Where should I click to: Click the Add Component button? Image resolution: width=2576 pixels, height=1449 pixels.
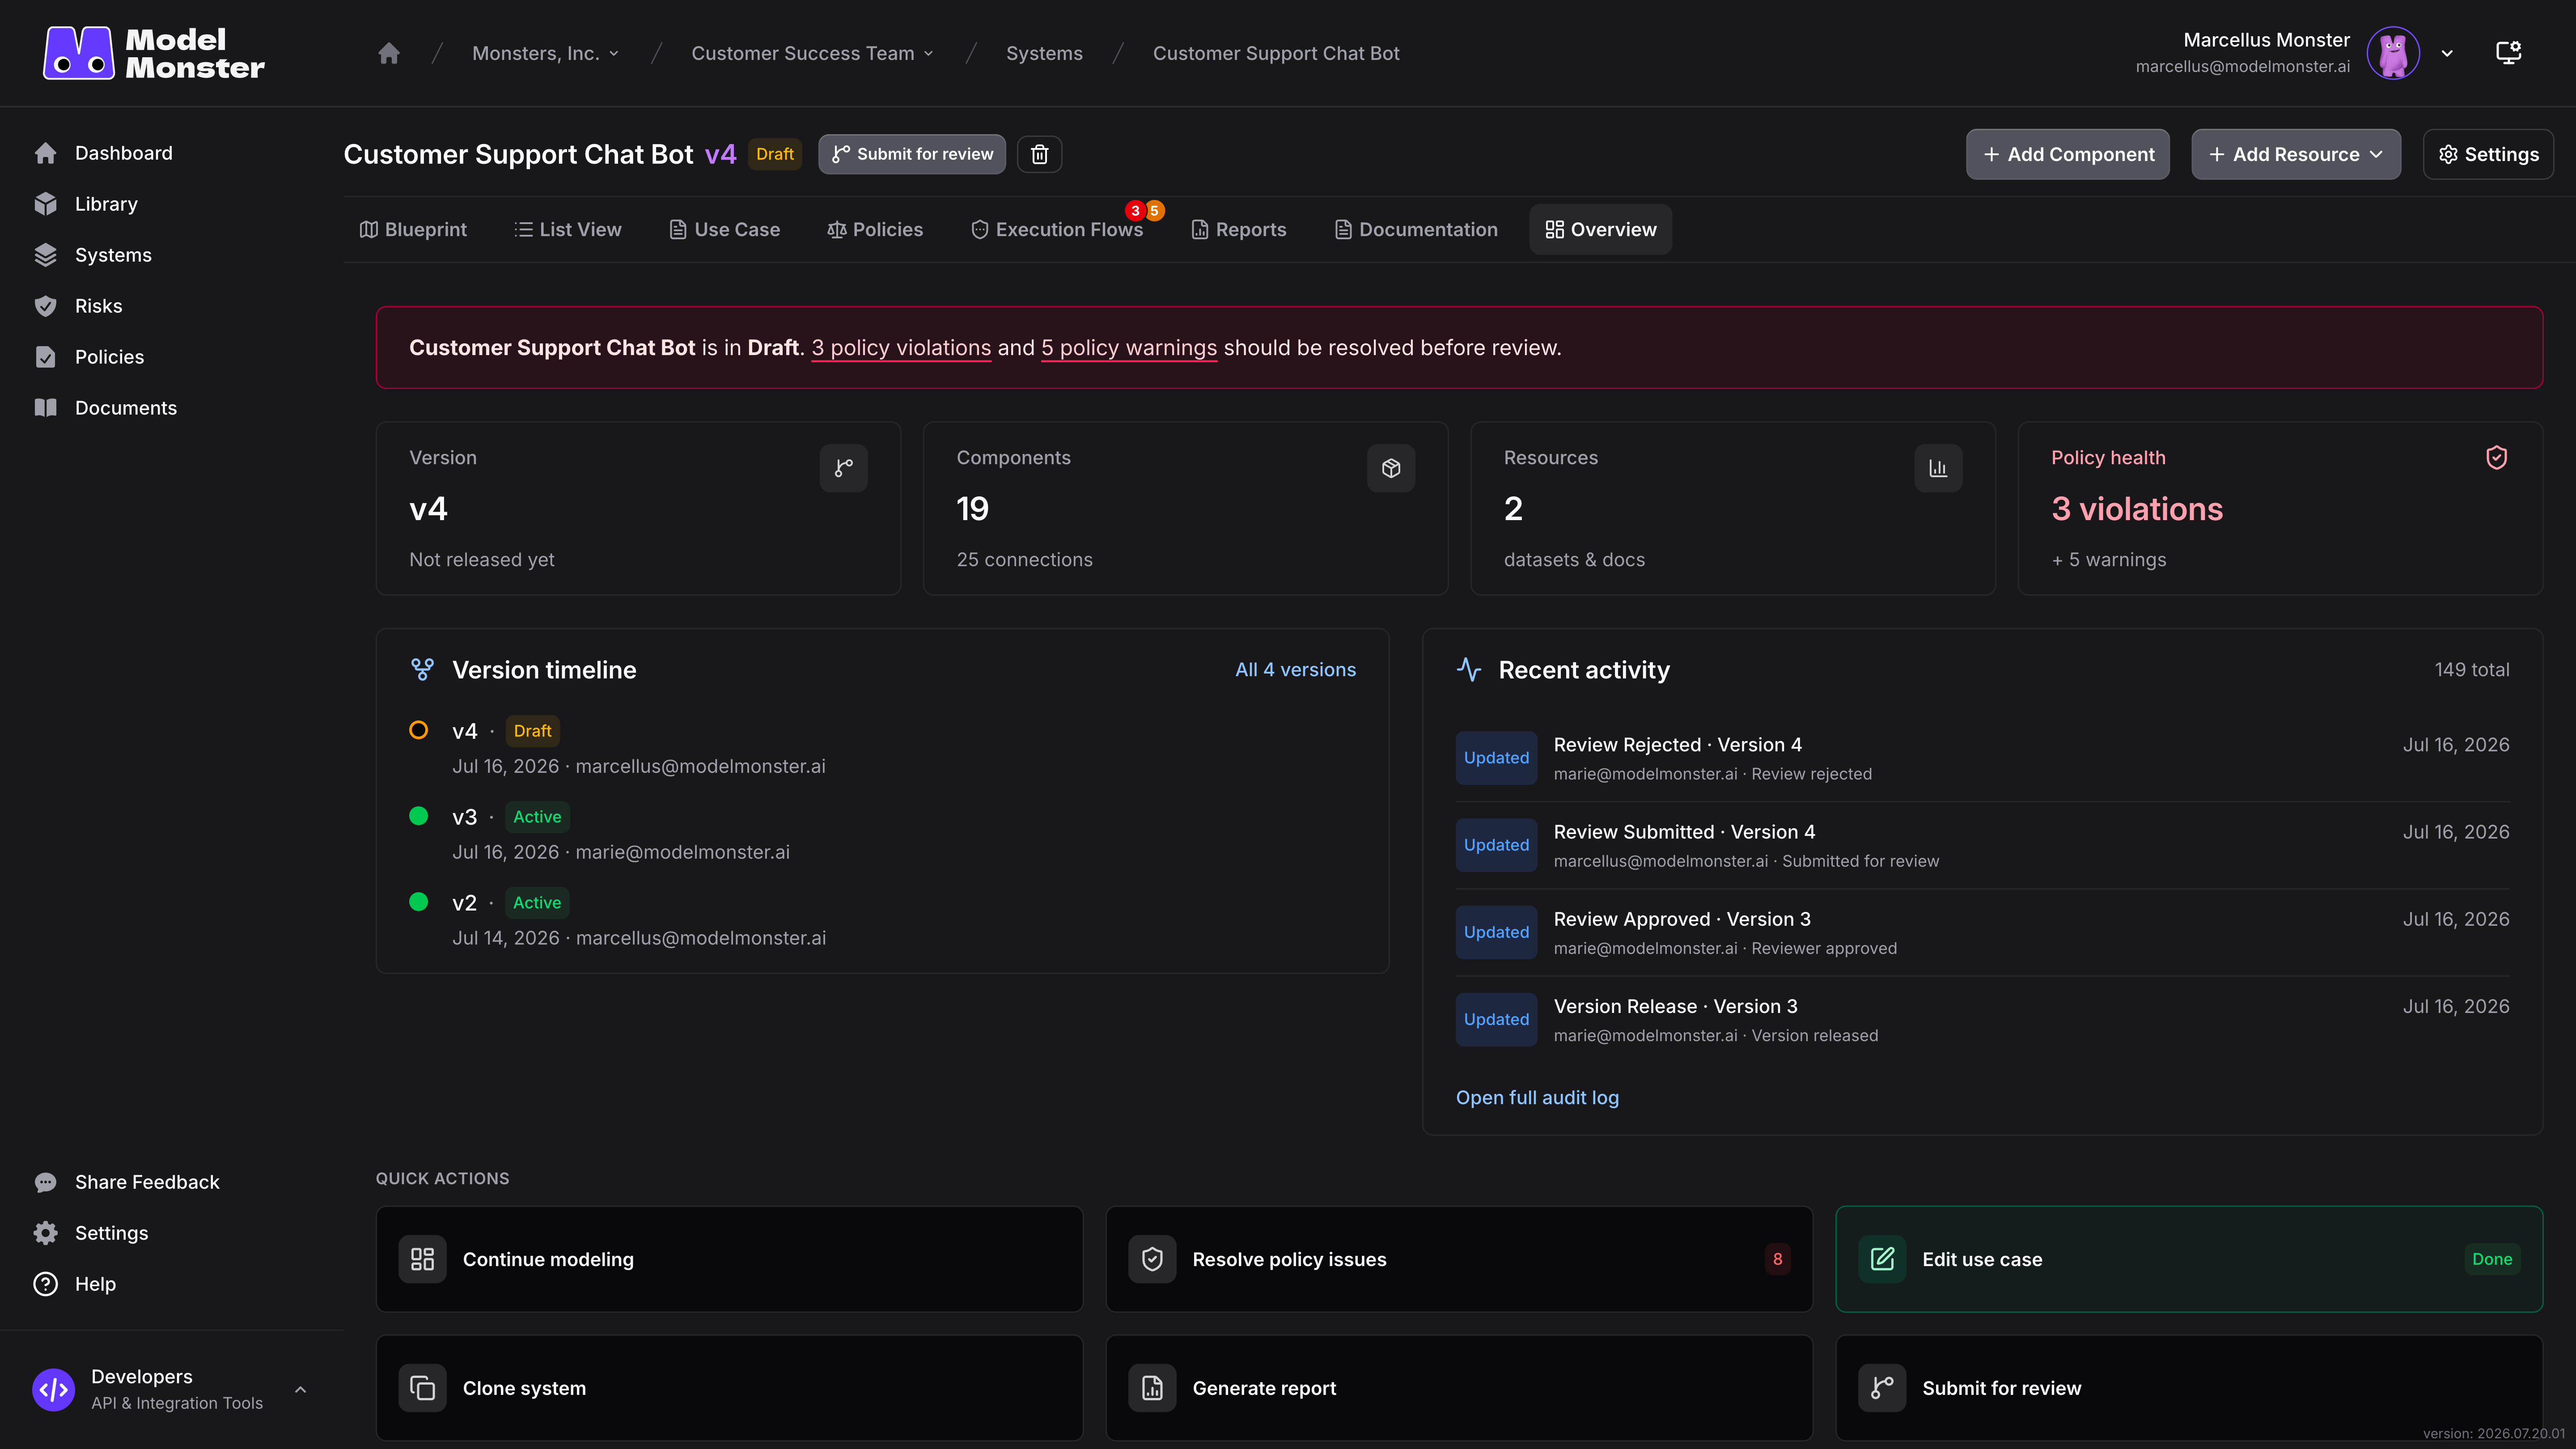click(x=2068, y=154)
